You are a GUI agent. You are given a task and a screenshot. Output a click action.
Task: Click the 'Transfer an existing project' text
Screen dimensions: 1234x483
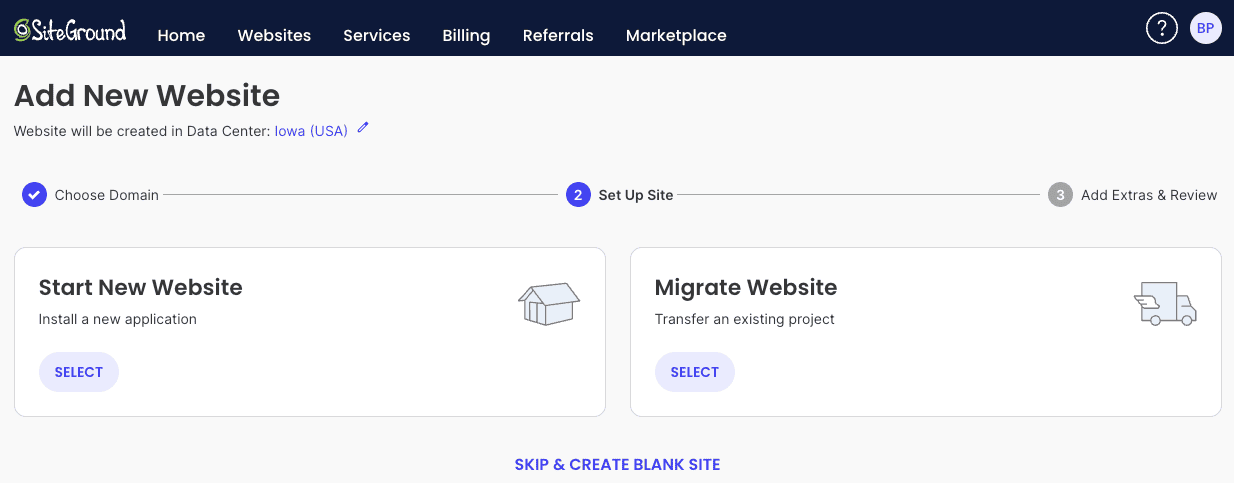(745, 320)
